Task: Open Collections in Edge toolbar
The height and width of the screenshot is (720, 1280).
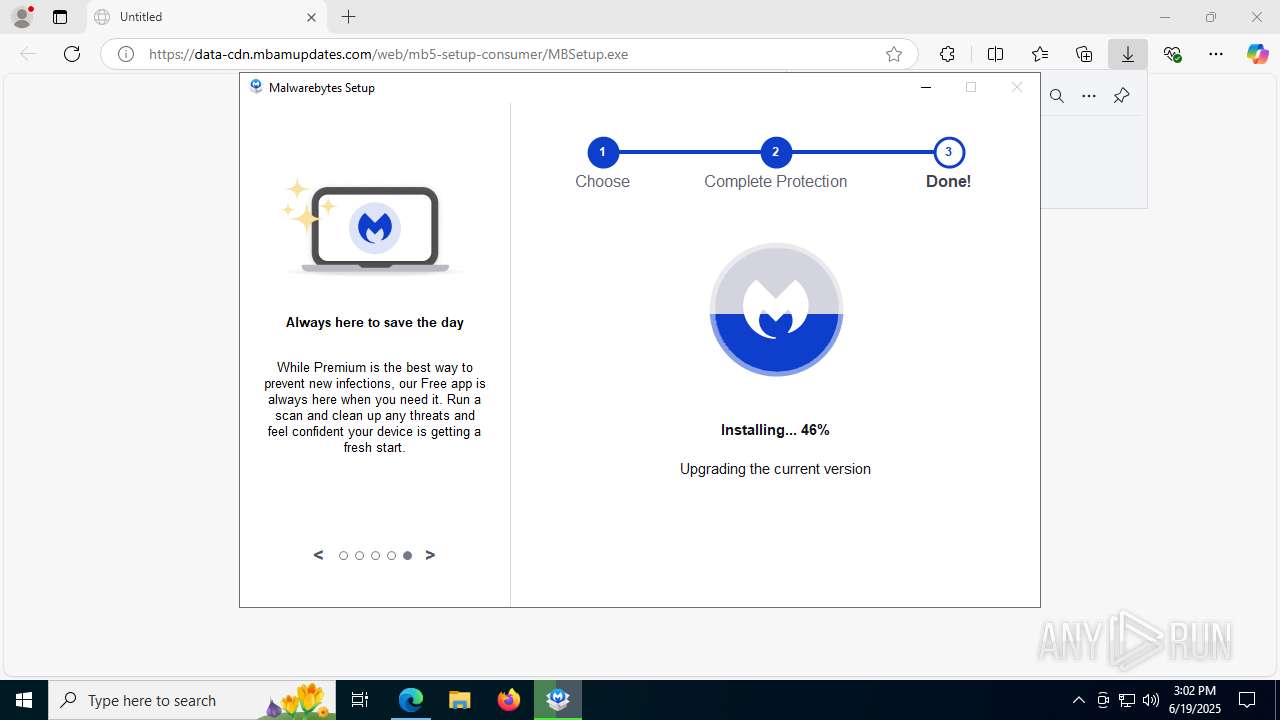Action: coord(1084,54)
